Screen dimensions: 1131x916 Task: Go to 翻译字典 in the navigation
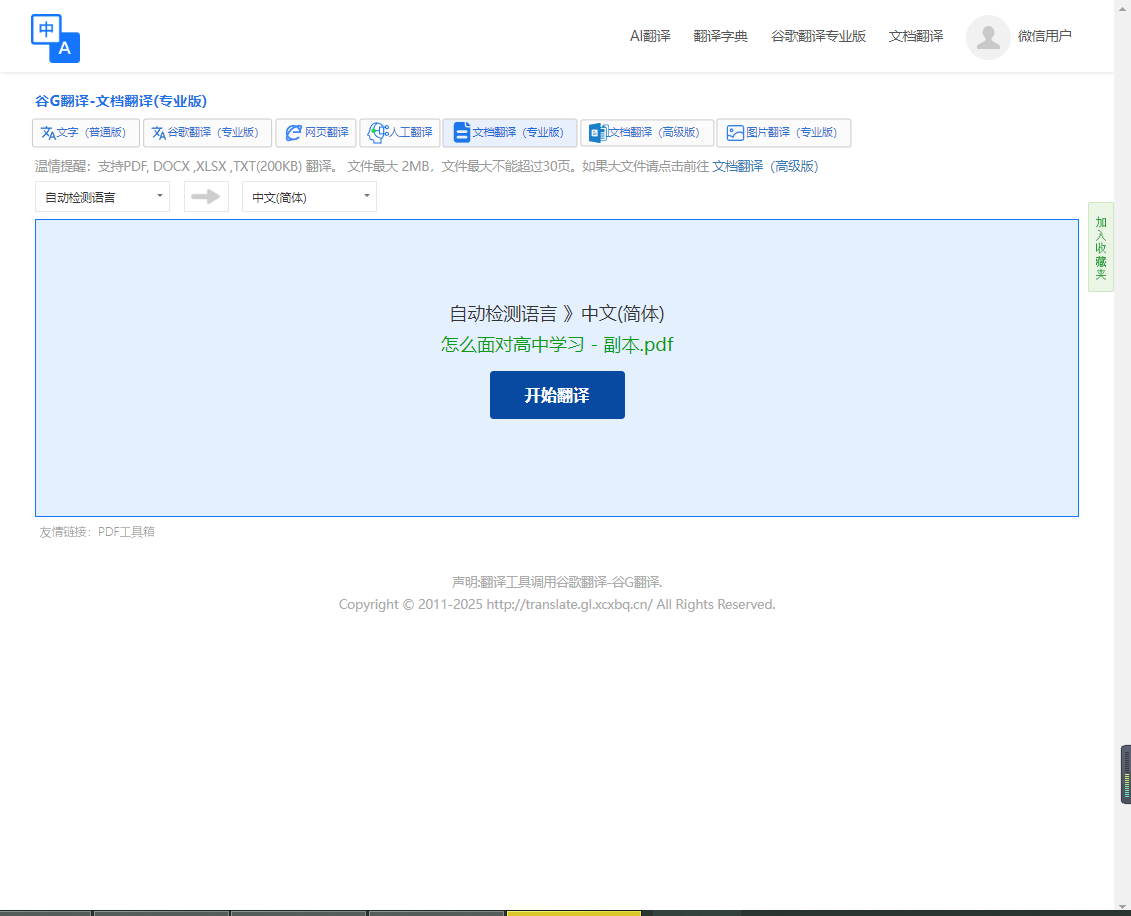(x=721, y=36)
